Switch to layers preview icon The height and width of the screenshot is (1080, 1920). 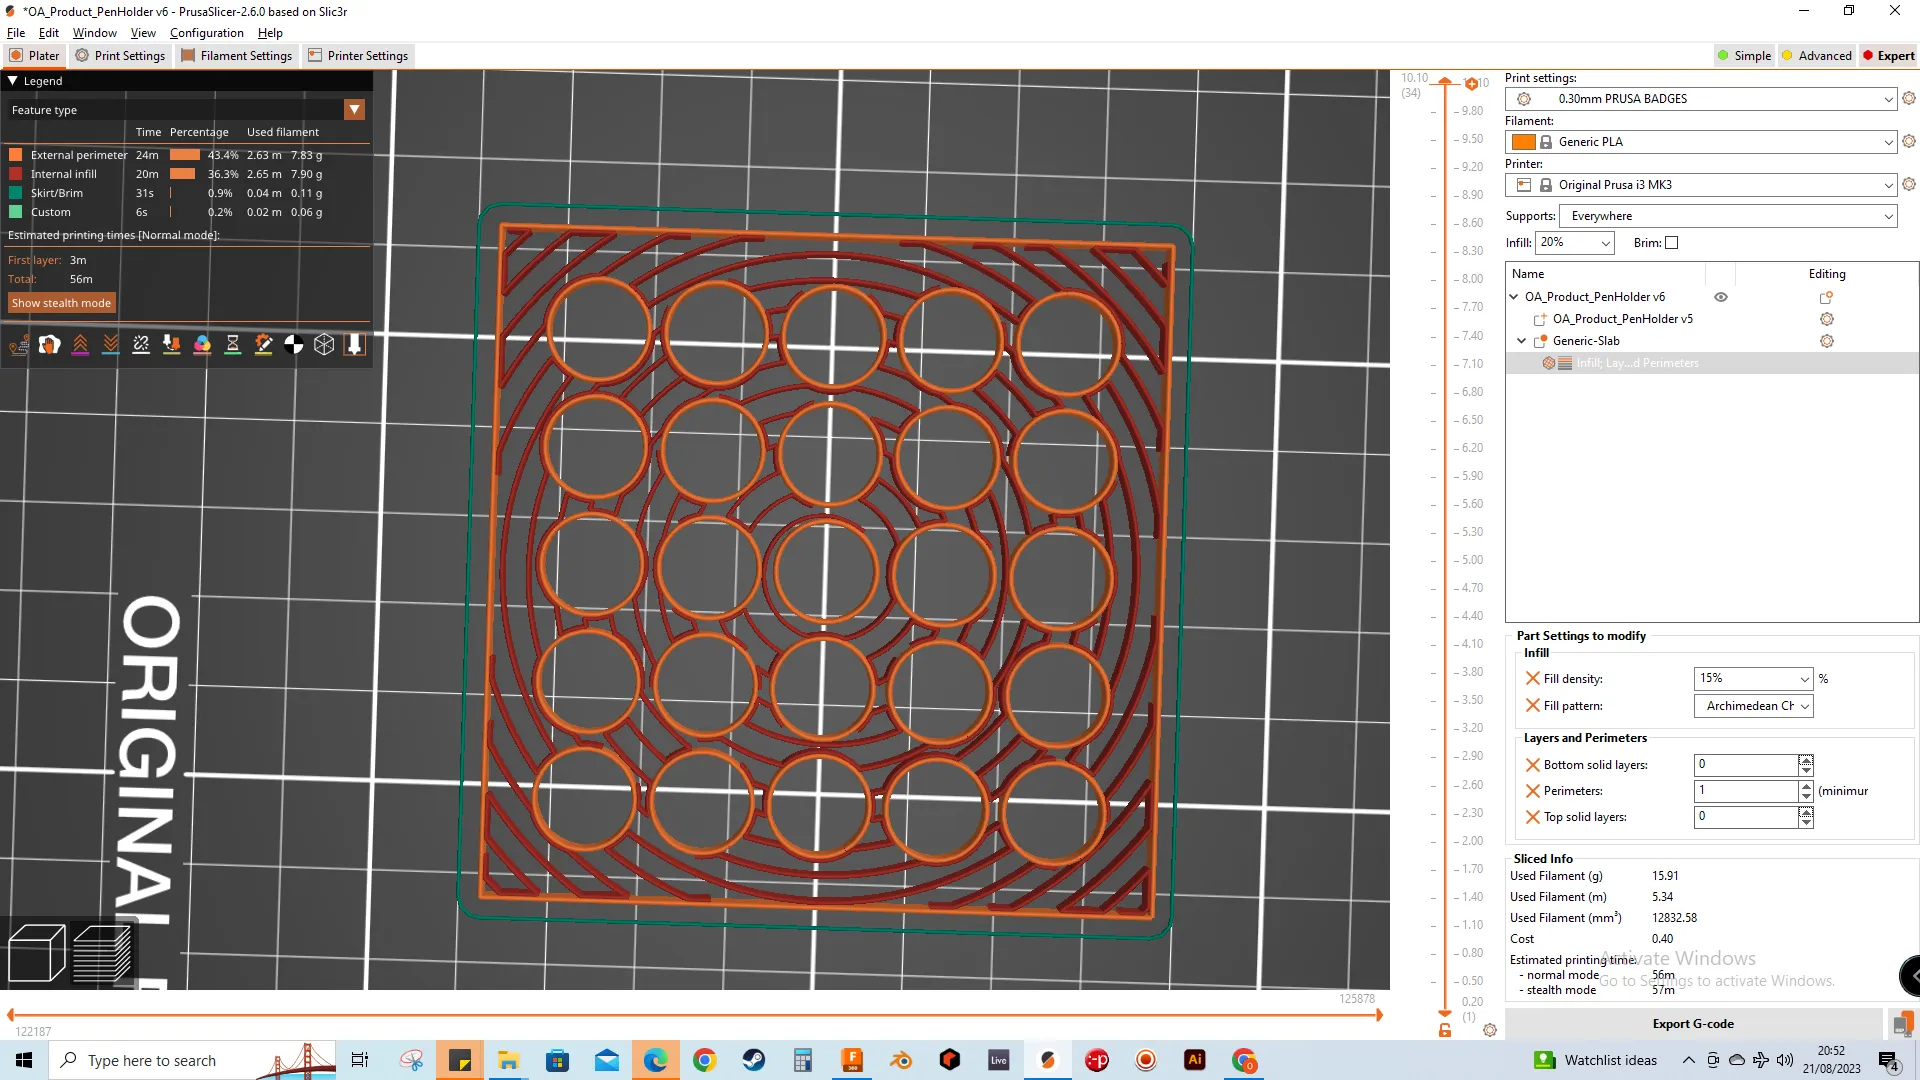102,953
